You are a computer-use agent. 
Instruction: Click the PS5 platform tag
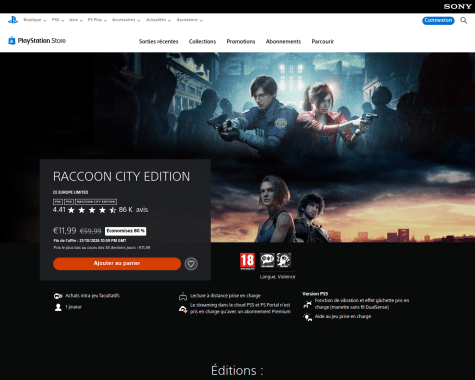pyautogui.click(x=69, y=202)
